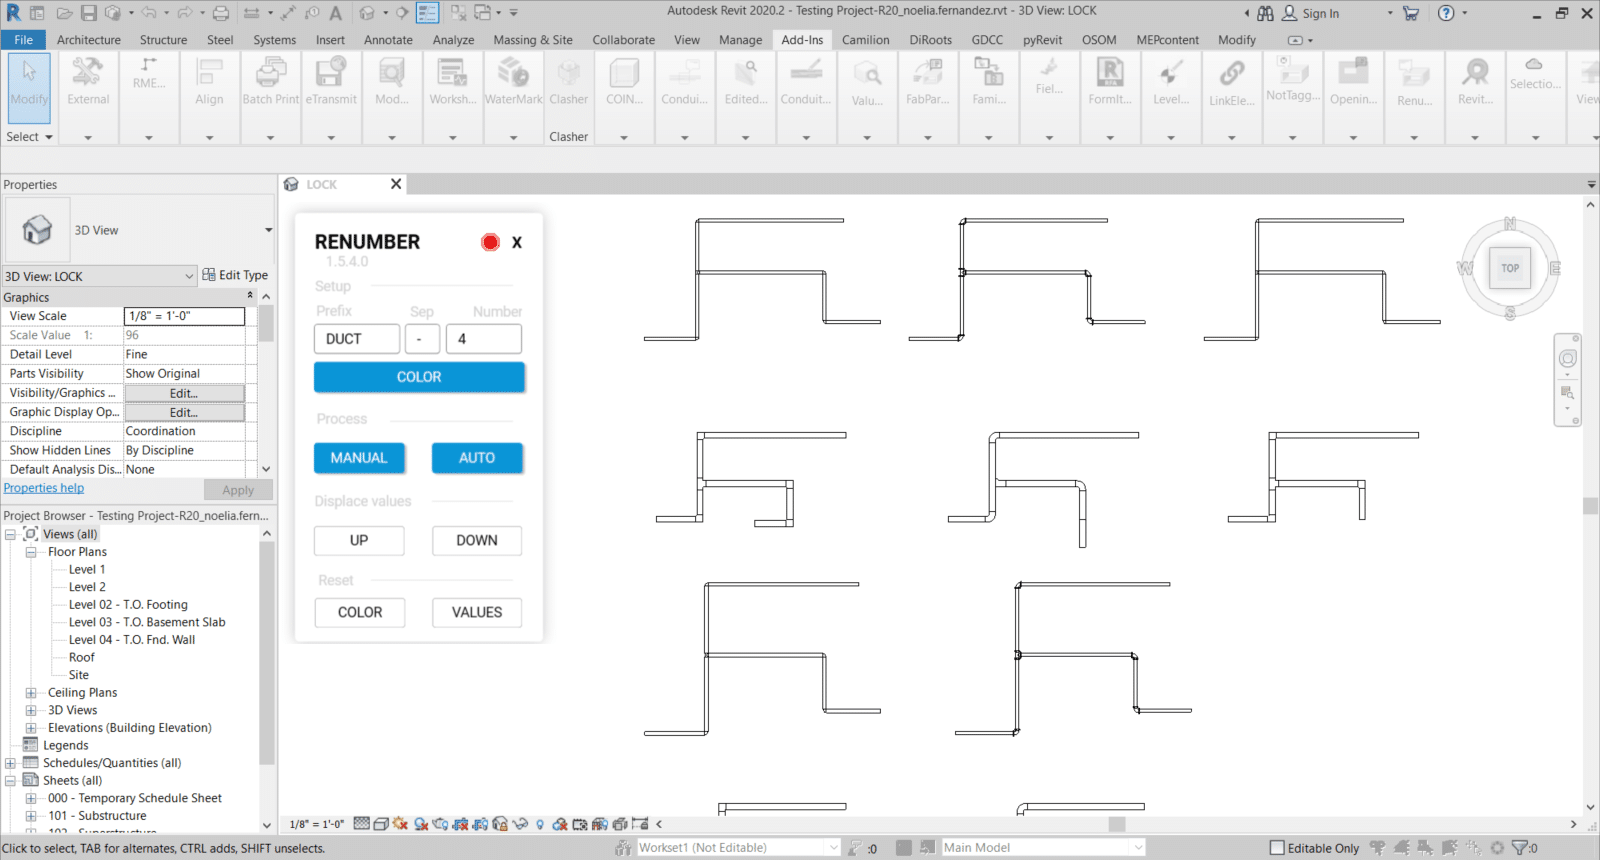This screenshot has height=860, width=1600.
Task: Click the Sep separator input field
Action: point(422,339)
